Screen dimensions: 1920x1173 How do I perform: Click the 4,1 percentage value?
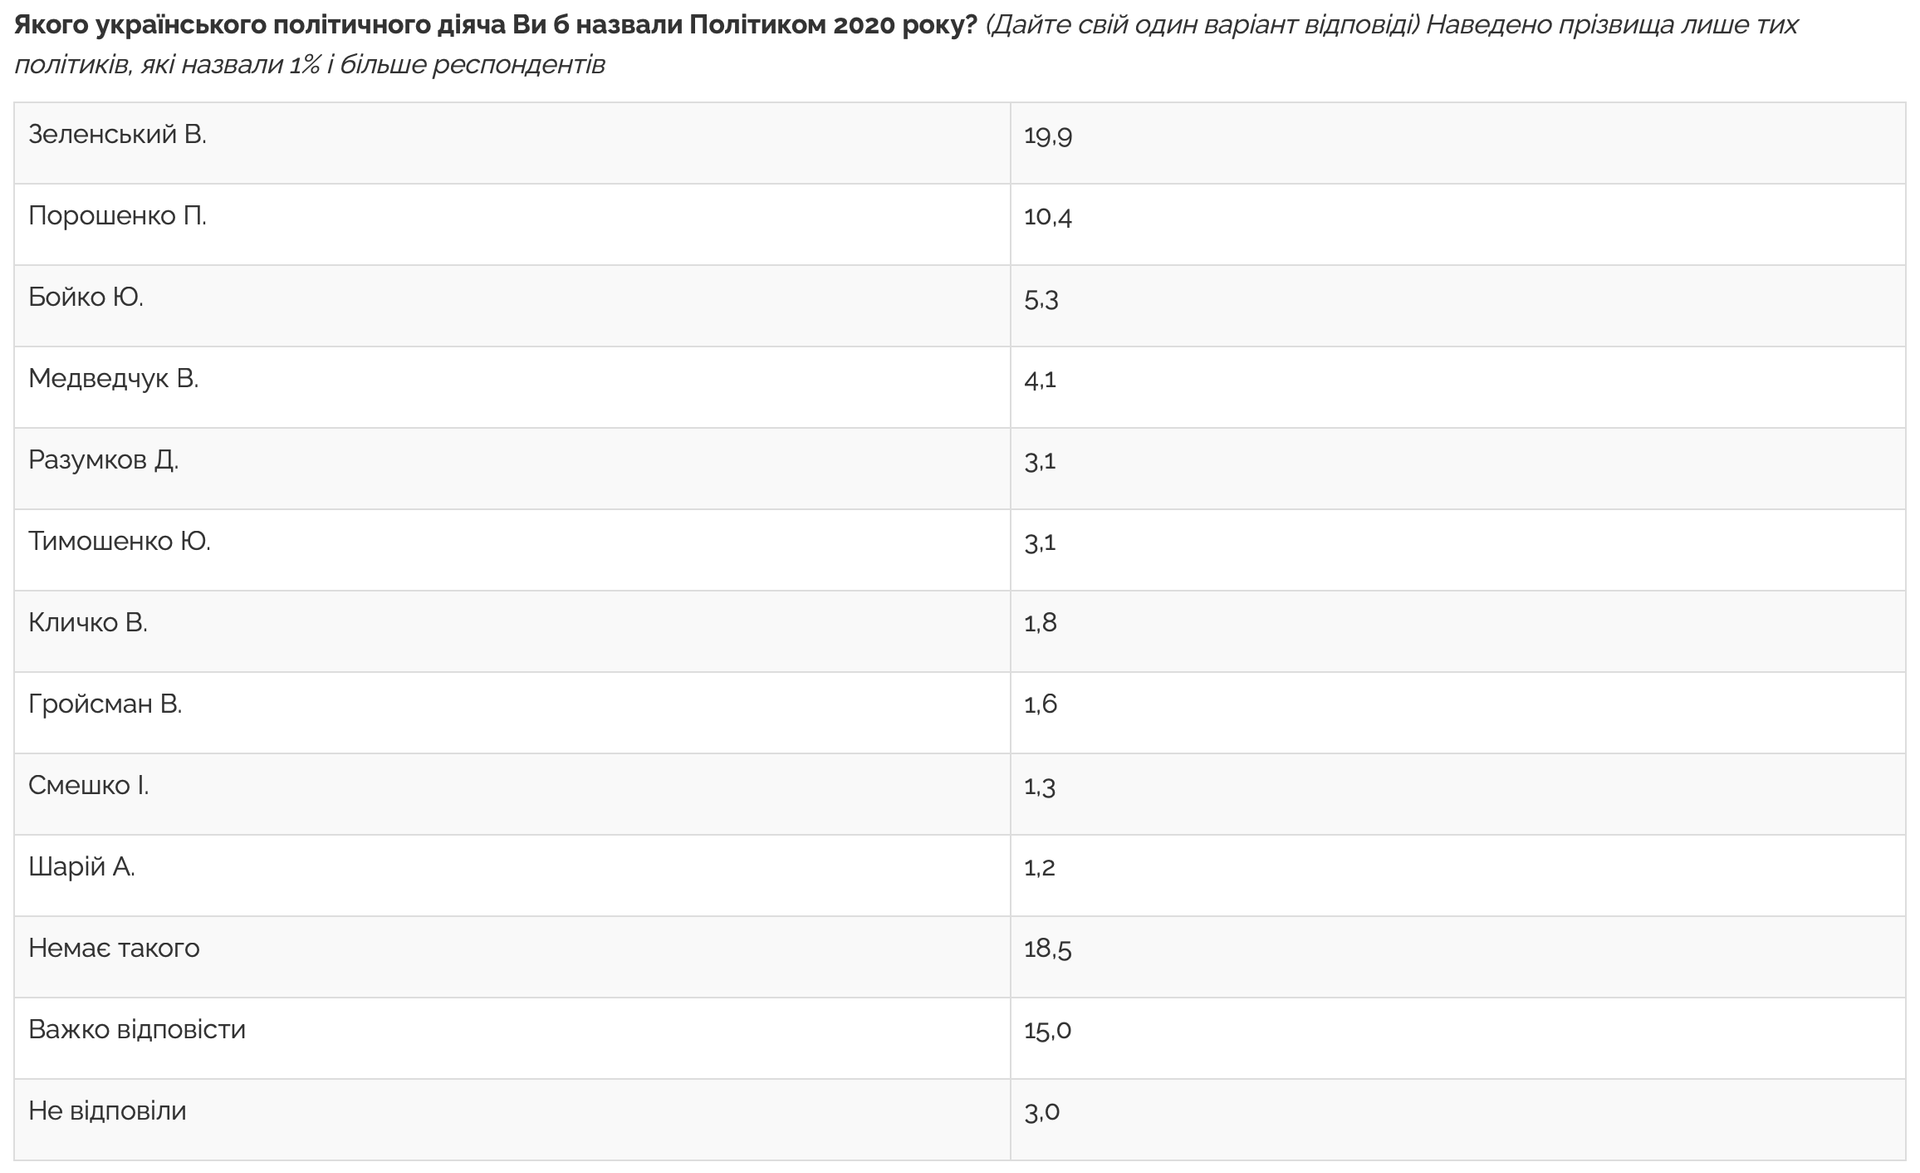click(1040, 380)
